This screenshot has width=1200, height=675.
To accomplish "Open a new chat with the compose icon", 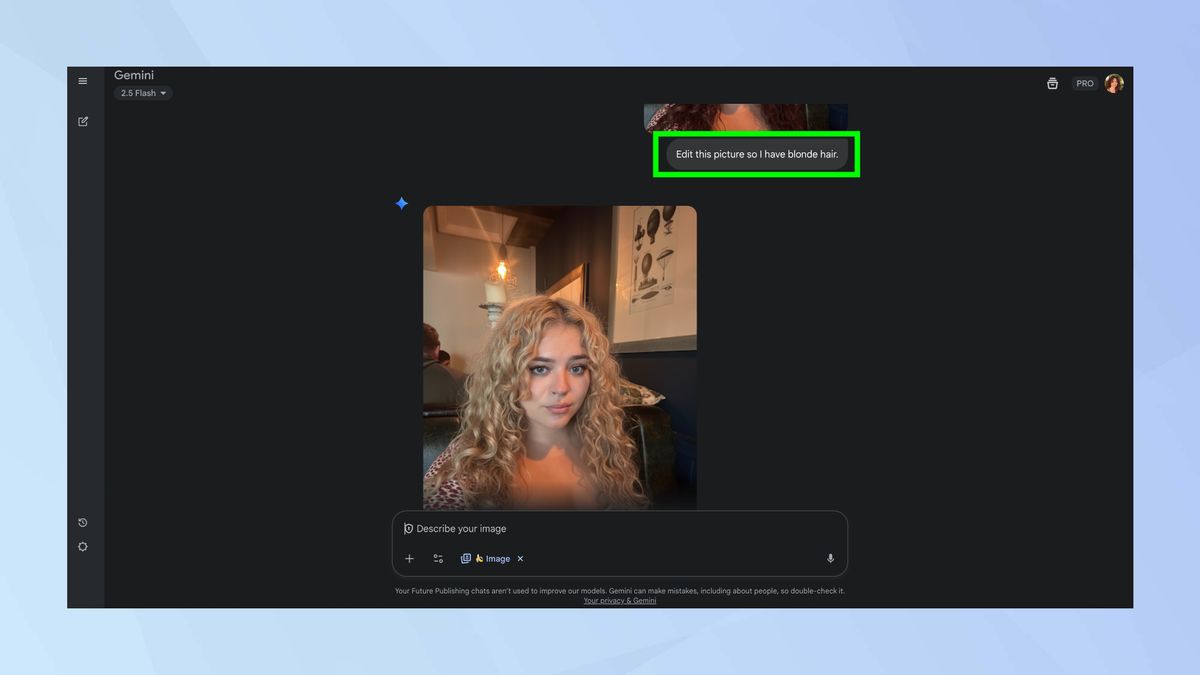I will point(83,120).
